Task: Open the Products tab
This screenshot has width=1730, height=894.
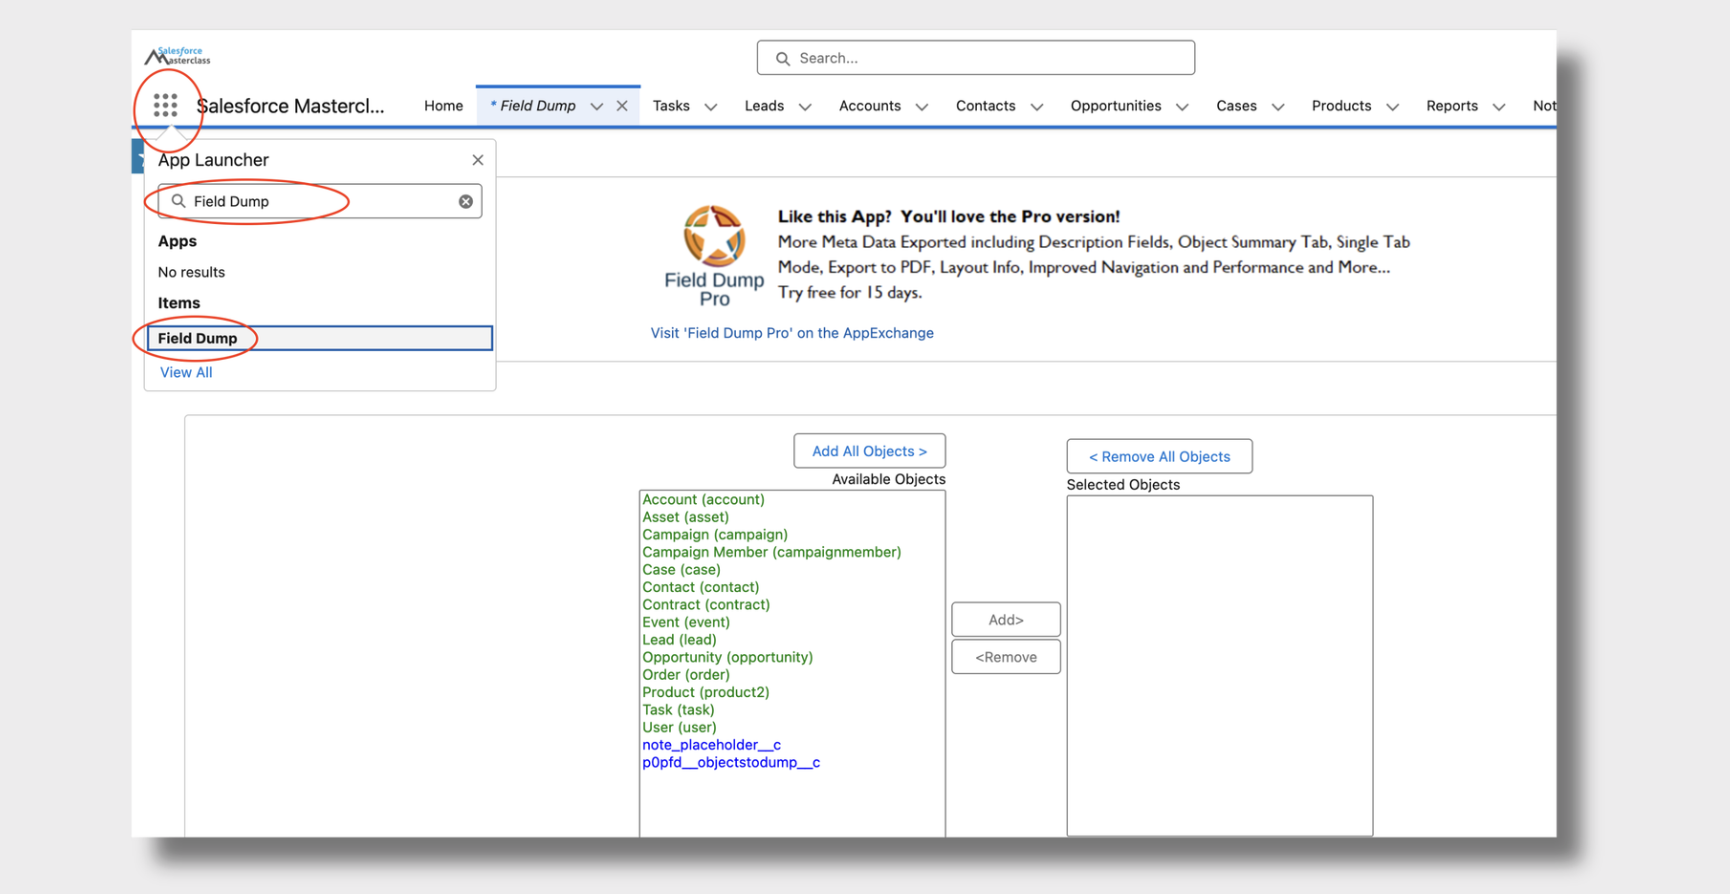Action: pos(1342,106)
